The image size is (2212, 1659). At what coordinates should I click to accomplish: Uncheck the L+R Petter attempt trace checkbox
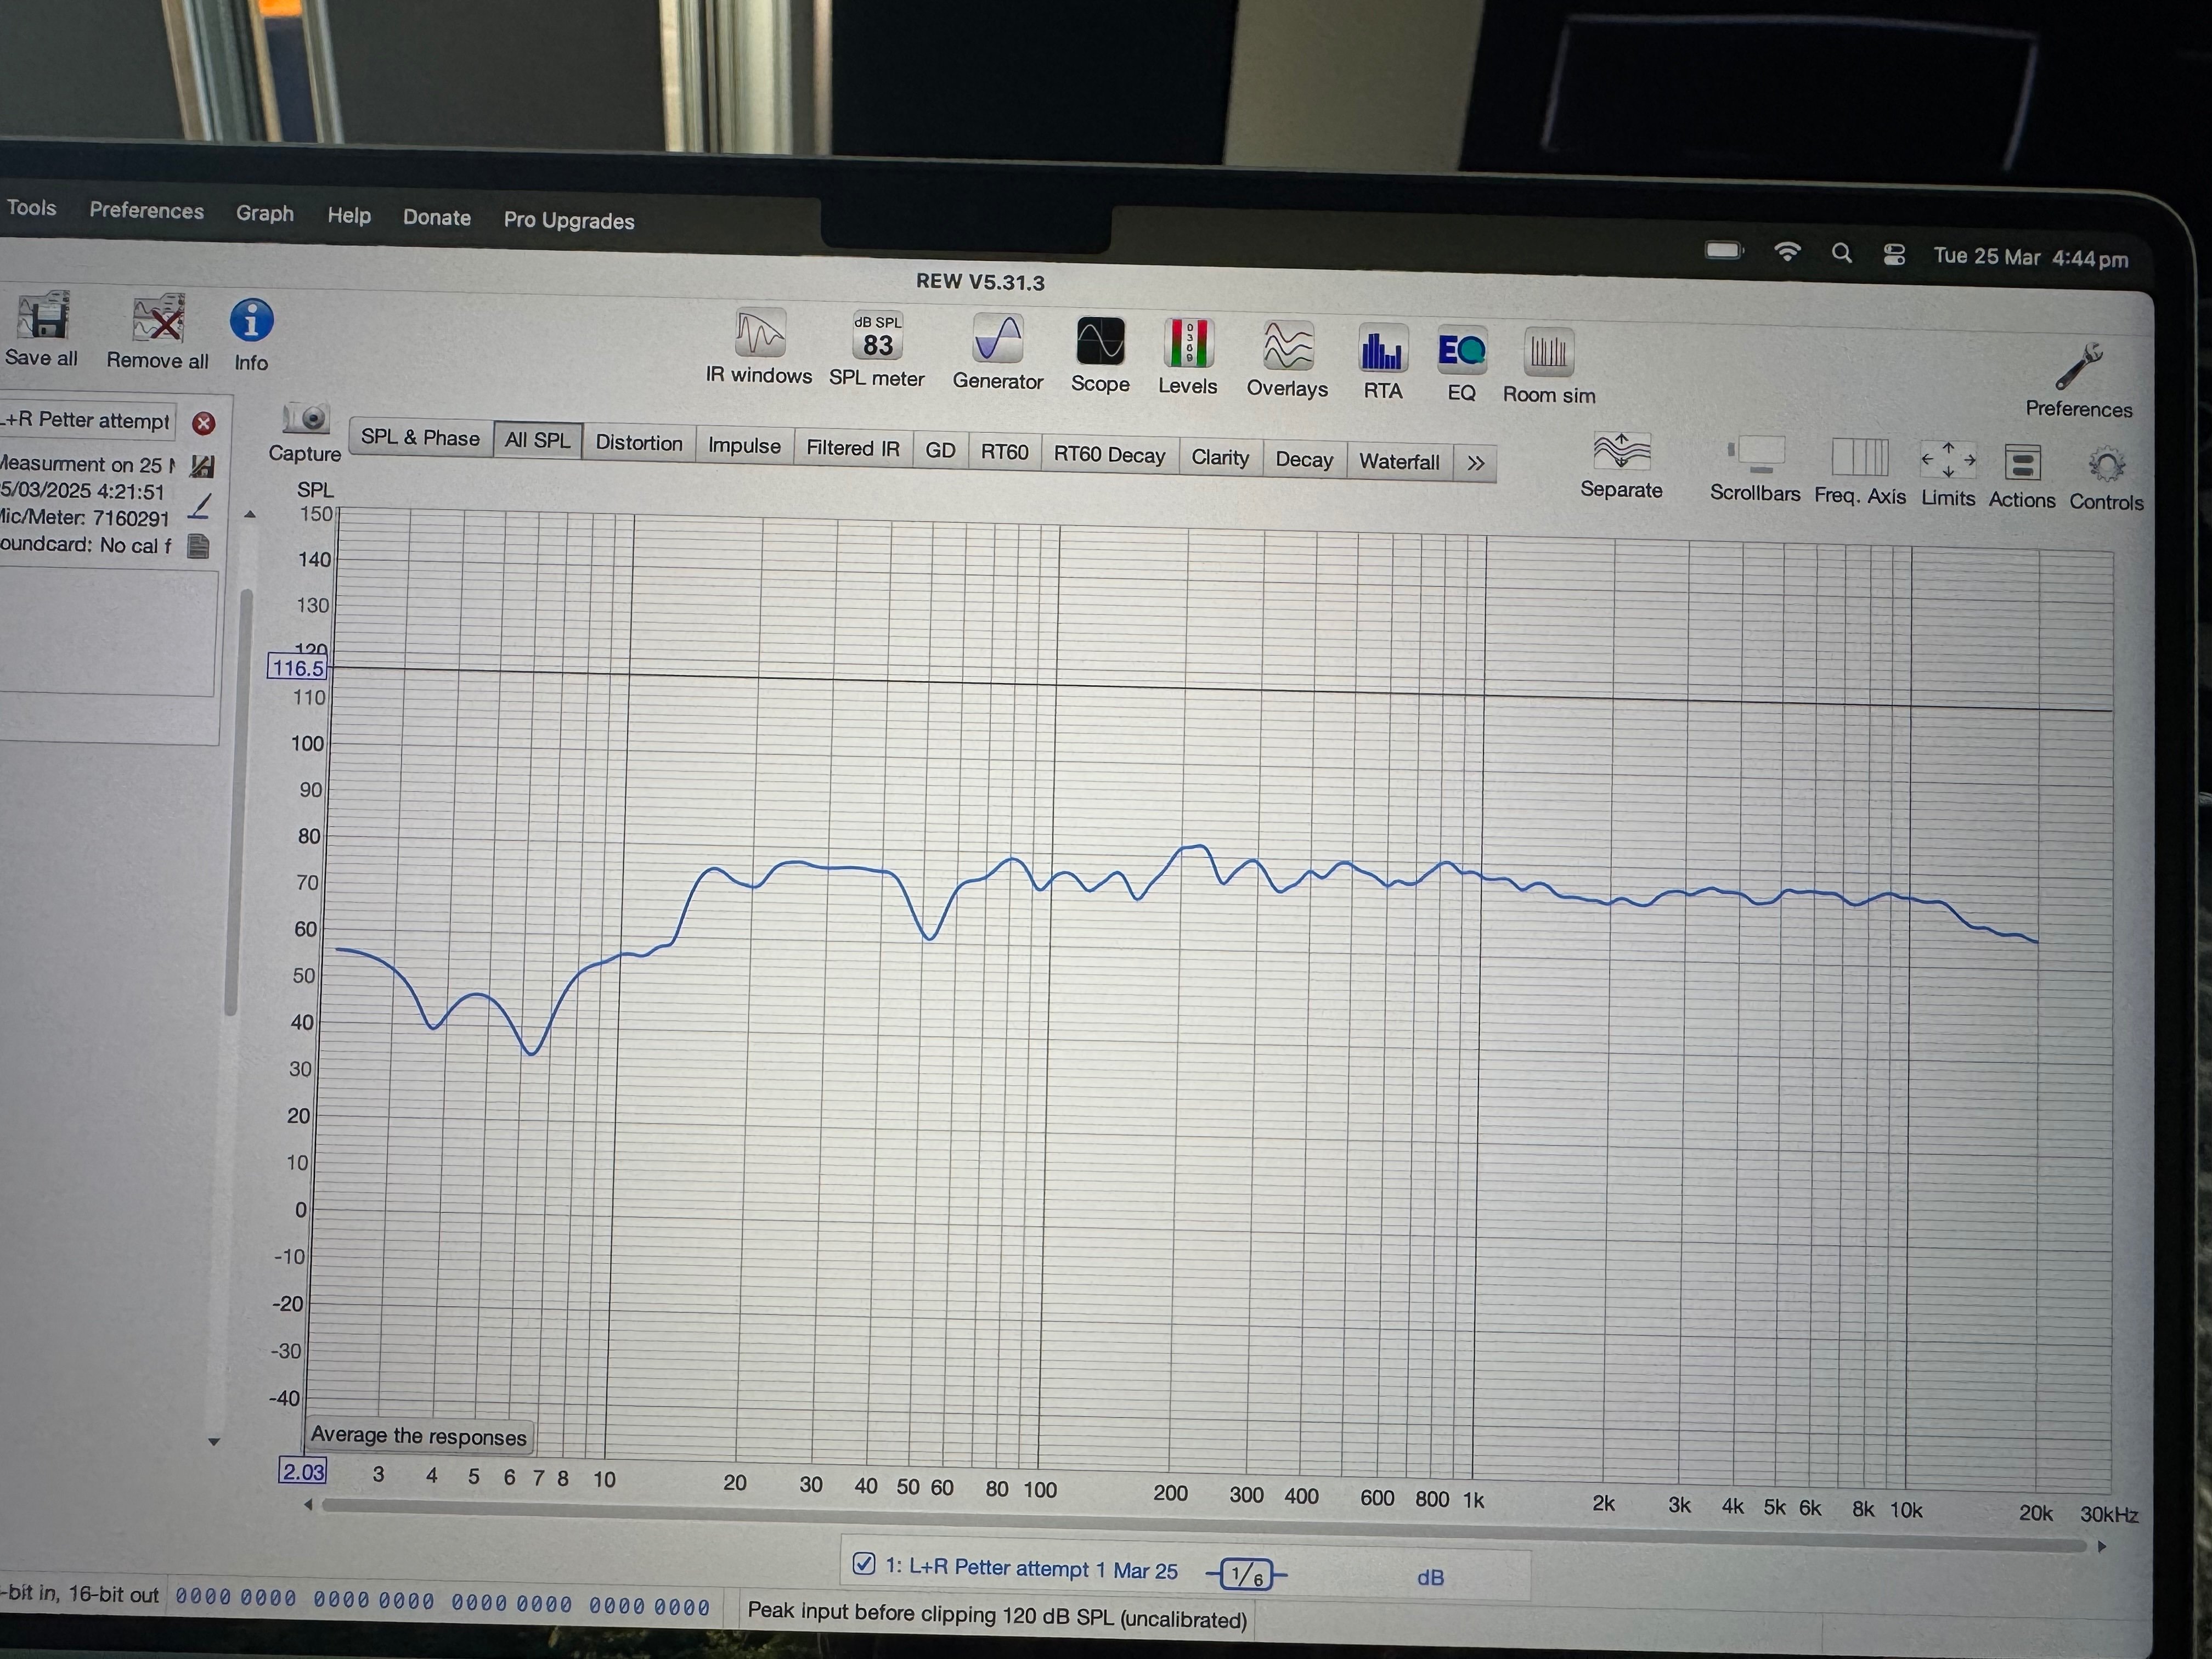[x=864, y=1563]
